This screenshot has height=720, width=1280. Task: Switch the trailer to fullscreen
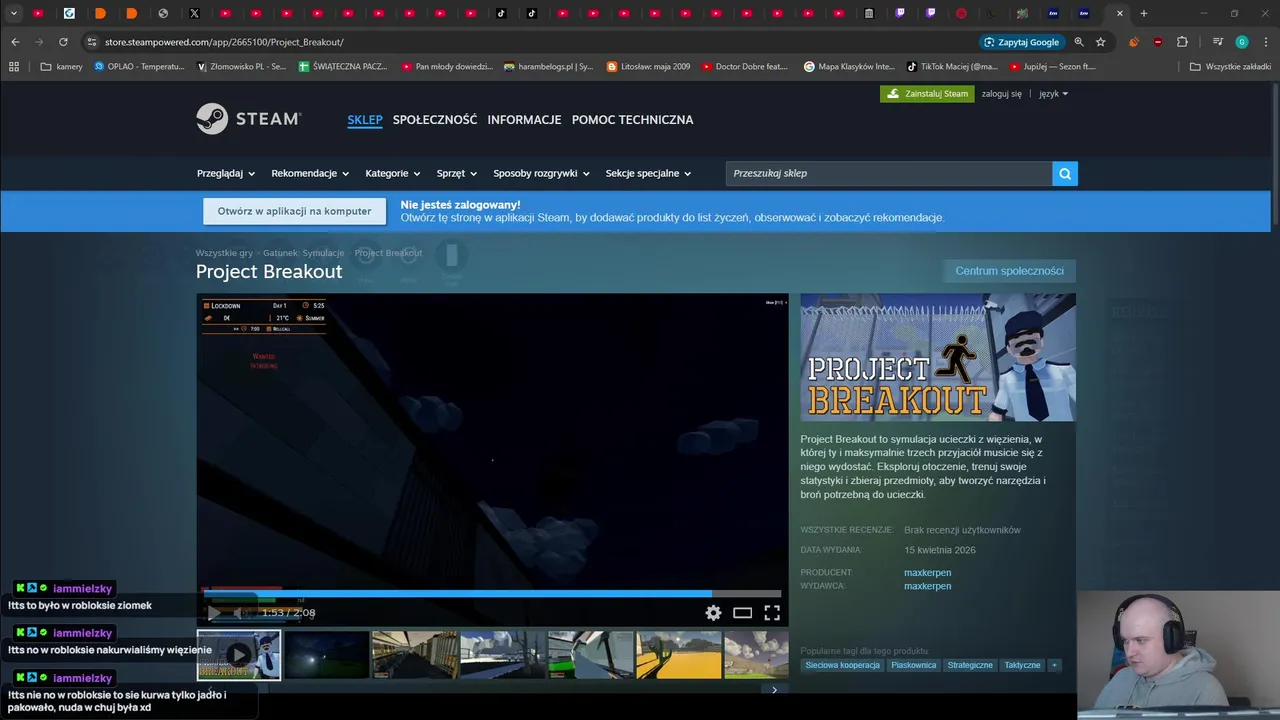(772, 613)
